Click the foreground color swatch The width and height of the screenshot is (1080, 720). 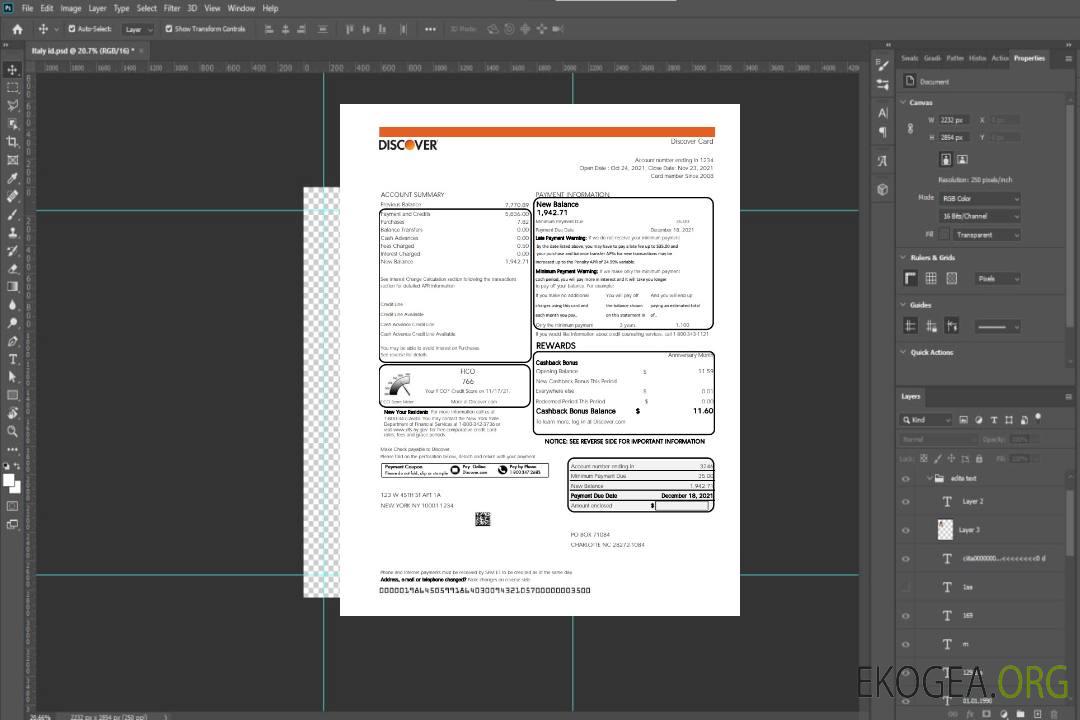tap(9, 480)
